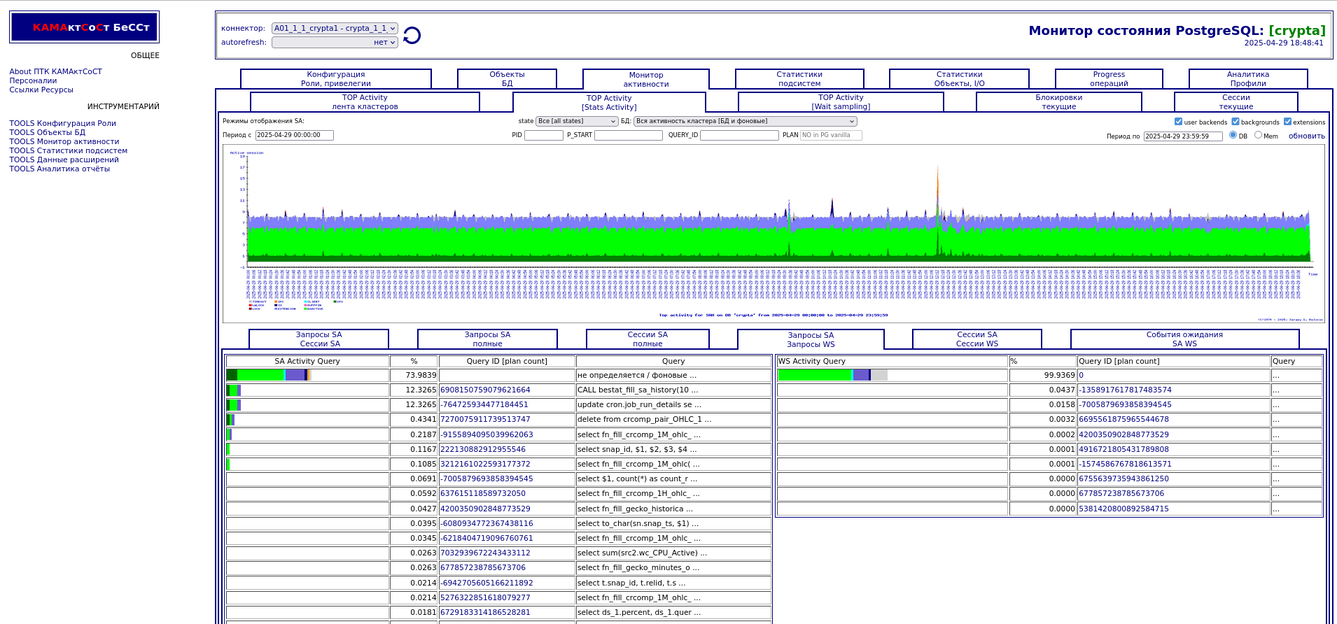
Task: Open the state filter dropdown
Action: (576, 121)
